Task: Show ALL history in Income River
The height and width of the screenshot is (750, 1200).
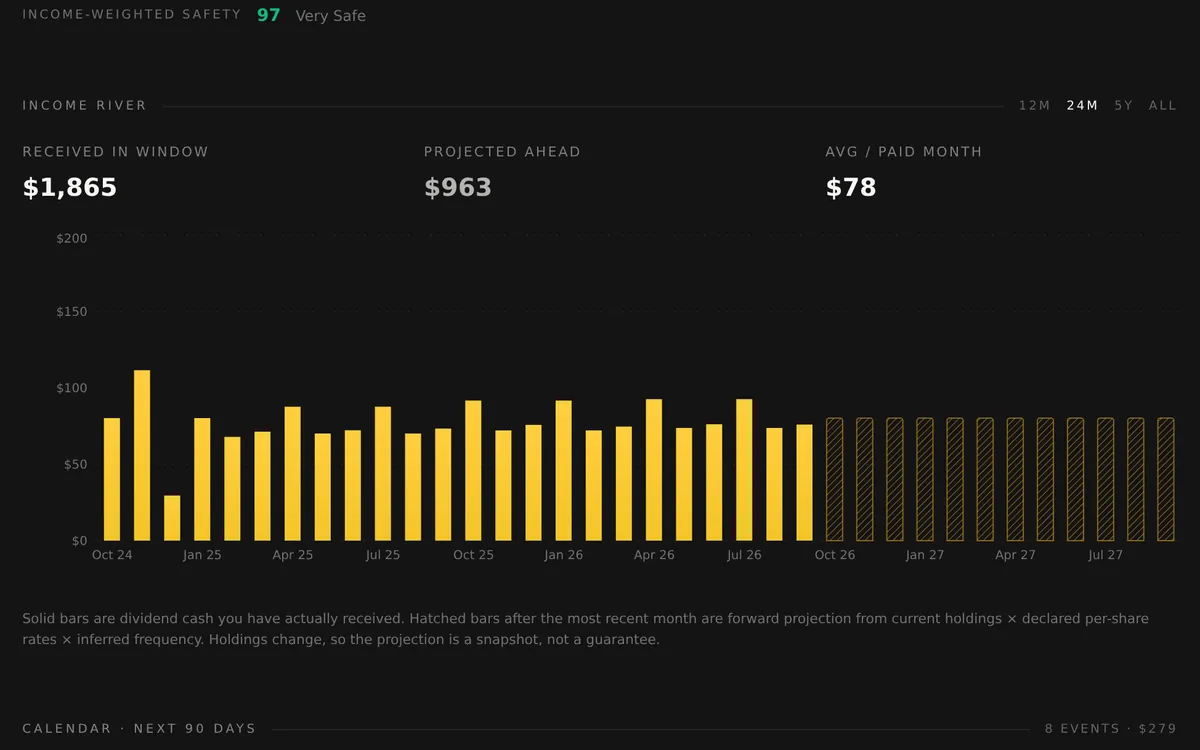Action: [x=1163, y=105]
